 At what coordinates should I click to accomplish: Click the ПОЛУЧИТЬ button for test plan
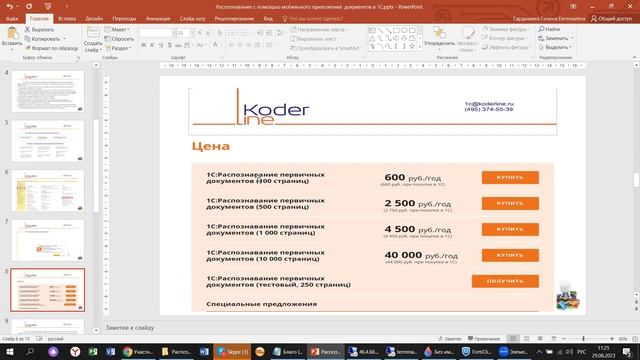(505, 281)
